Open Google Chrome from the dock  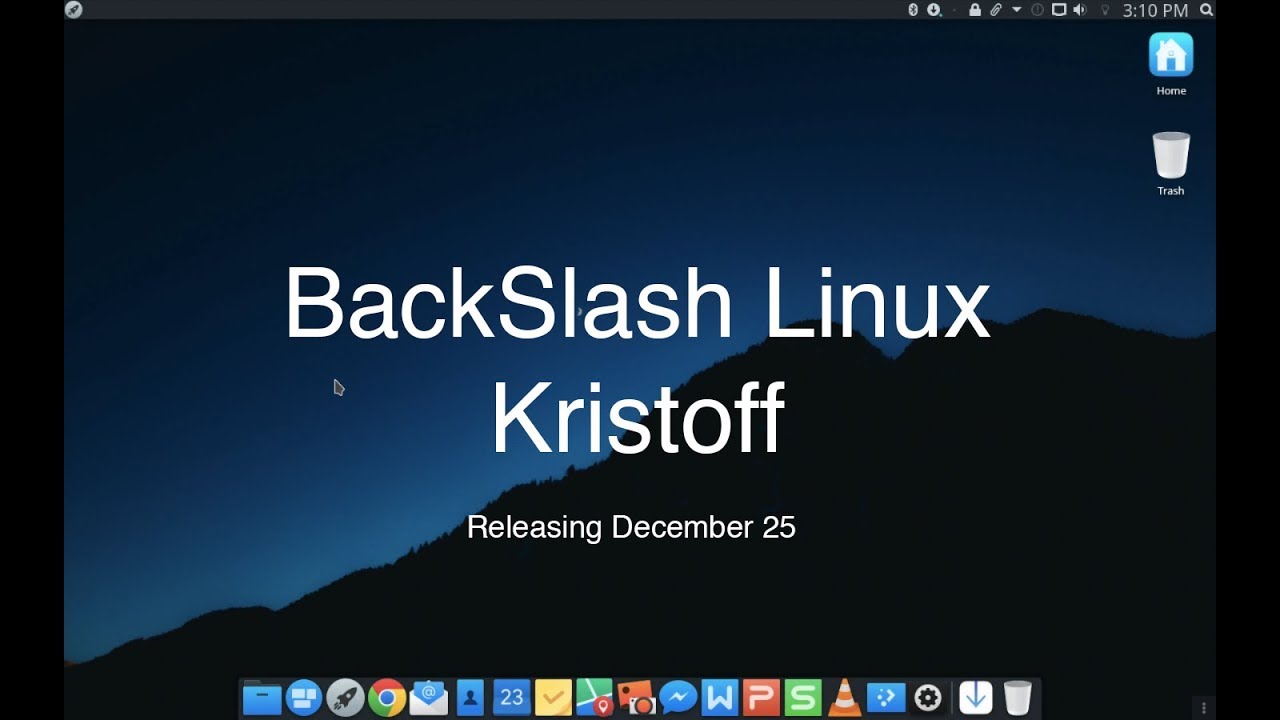[x=387, y=697]
